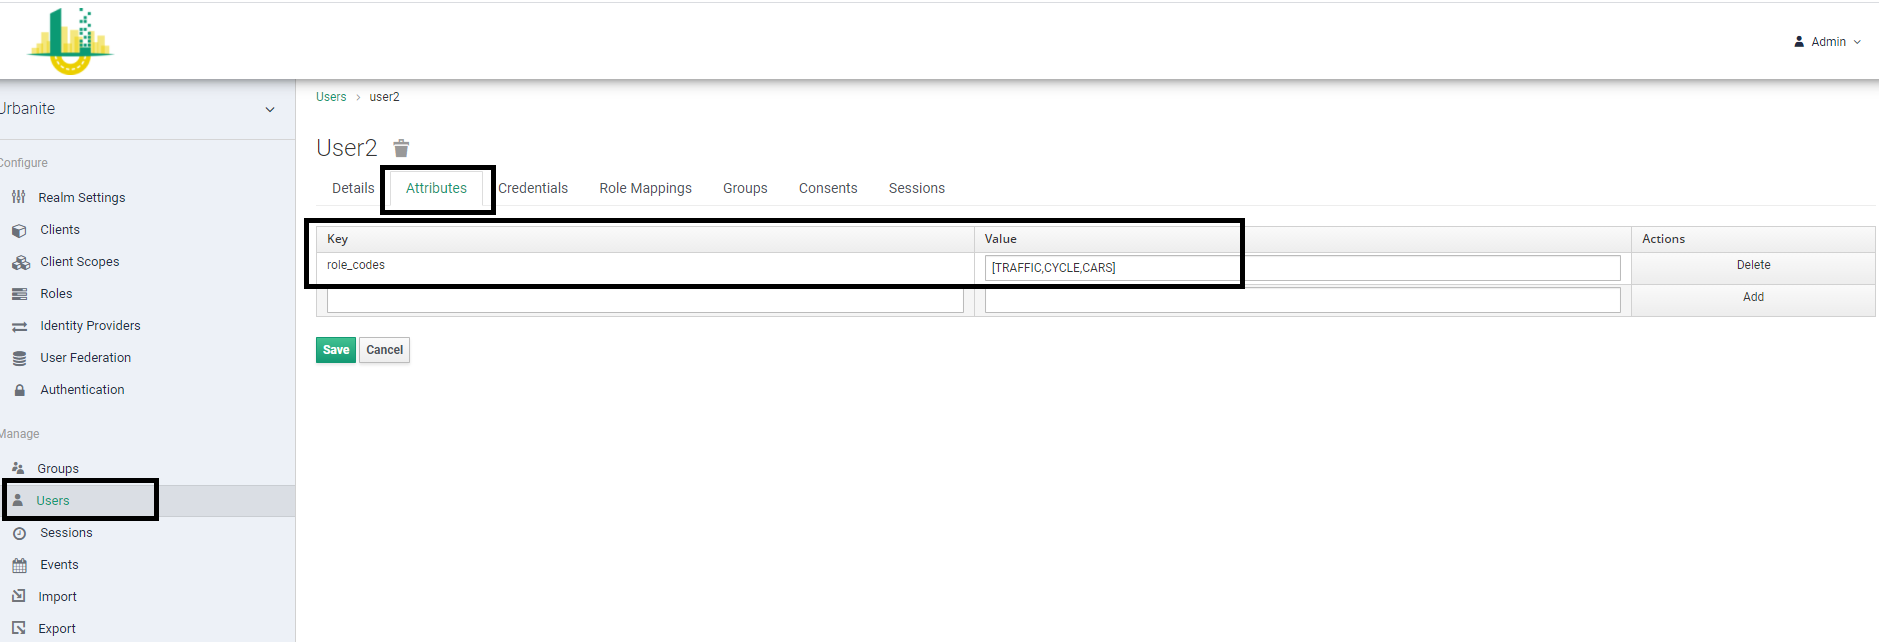
Task: Open Import page
Action: [x=57, y=597]
